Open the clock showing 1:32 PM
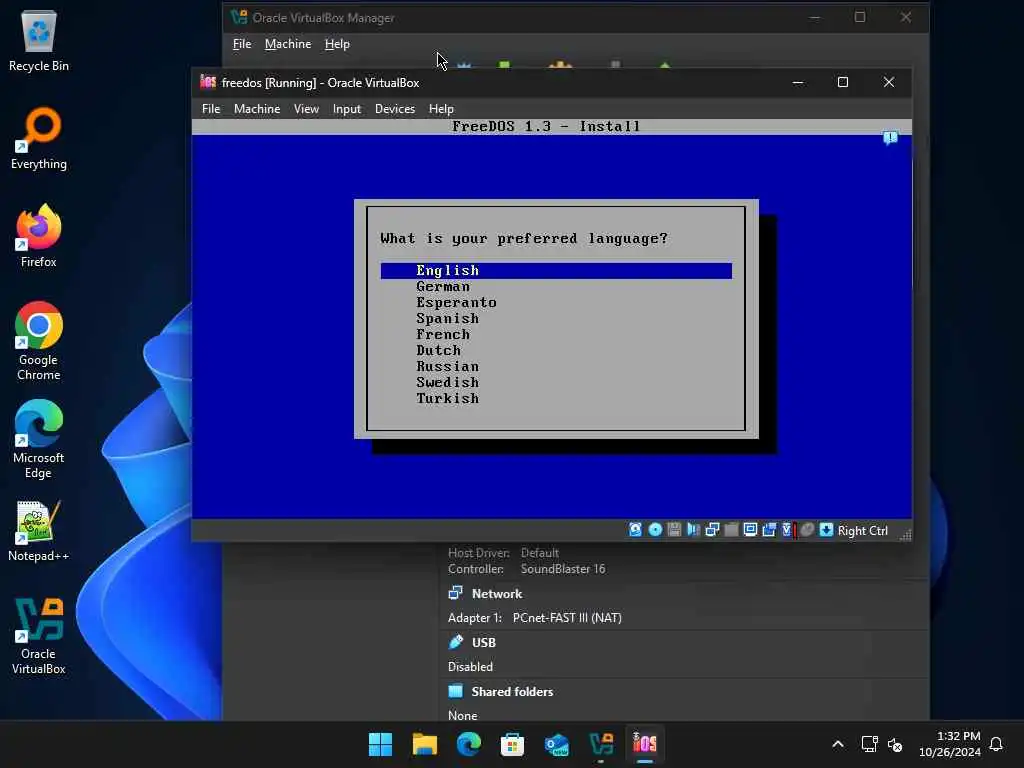The image size is (1024, 768). (x=950, y=744)
